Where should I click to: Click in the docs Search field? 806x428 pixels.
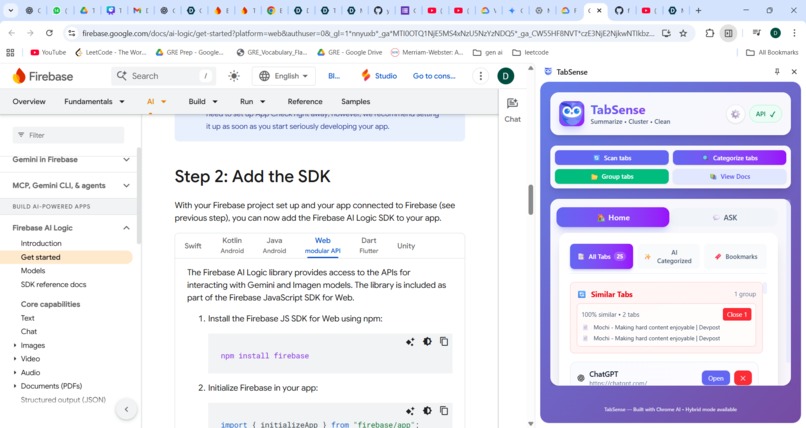pos(163,76)
